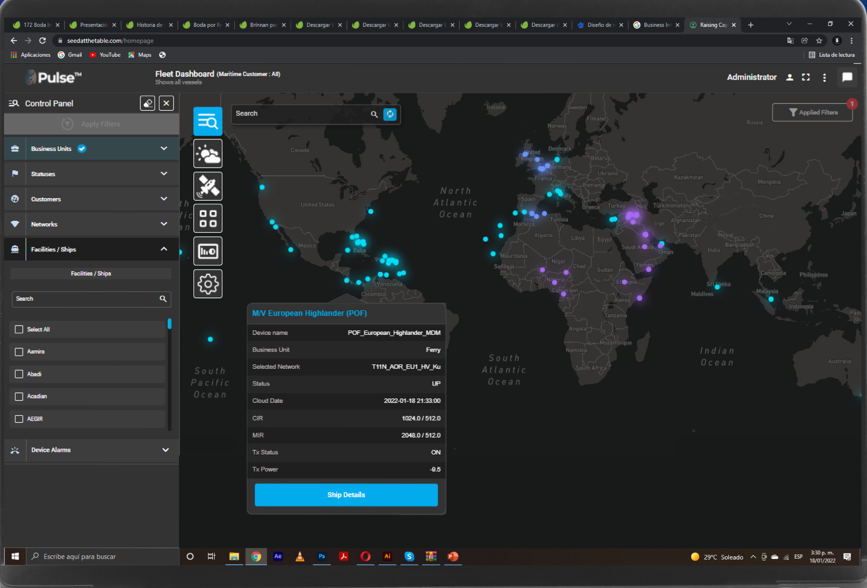
Task: Expand the Statuses filter section
Action: [92, 174]
